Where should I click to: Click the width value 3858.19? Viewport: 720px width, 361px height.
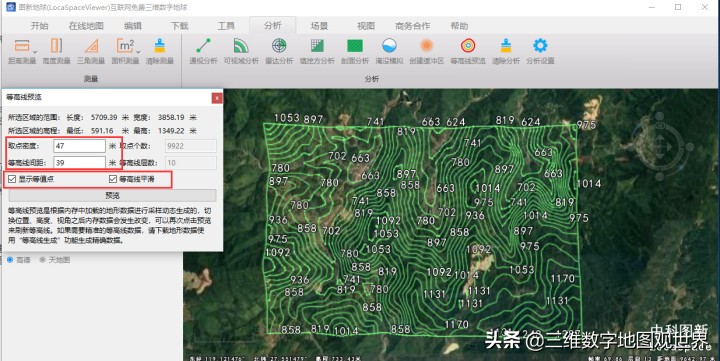coord(171,118)
